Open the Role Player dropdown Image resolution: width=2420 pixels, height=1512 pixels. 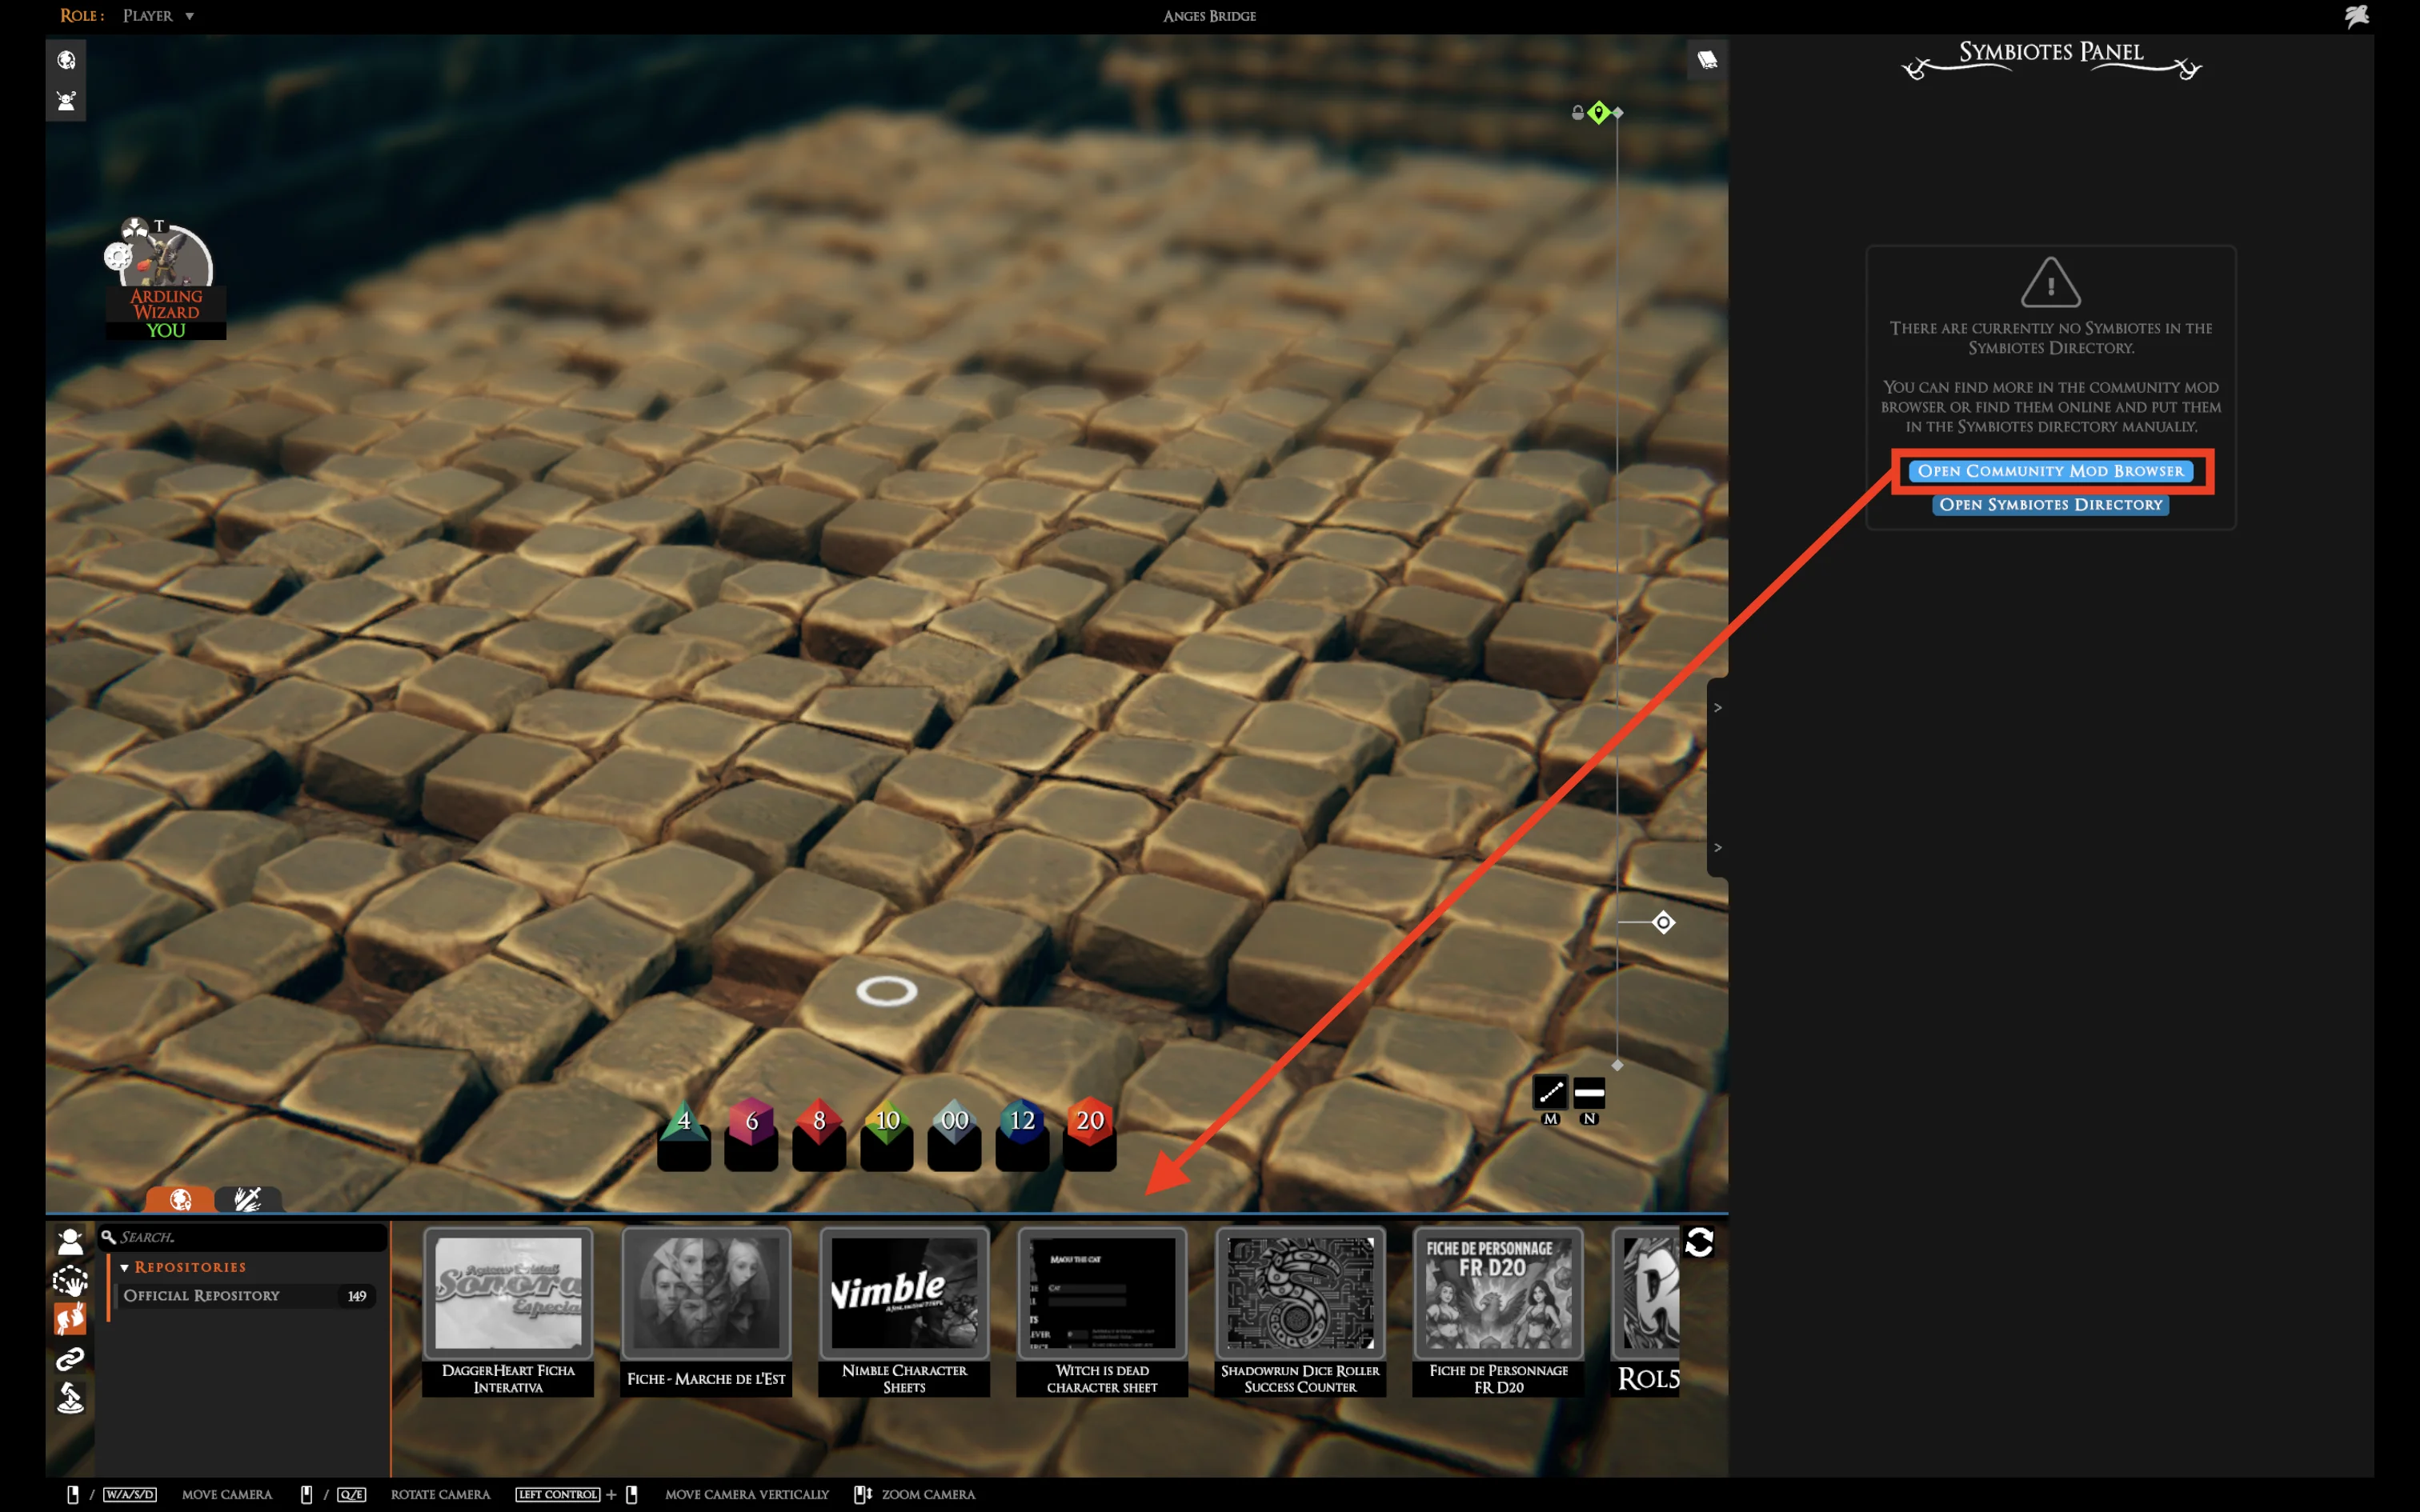click(x=158, y=16)
